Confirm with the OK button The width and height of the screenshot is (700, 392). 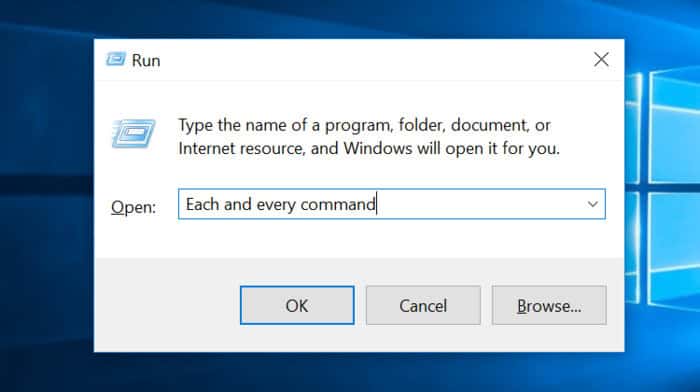coord(297,305)
